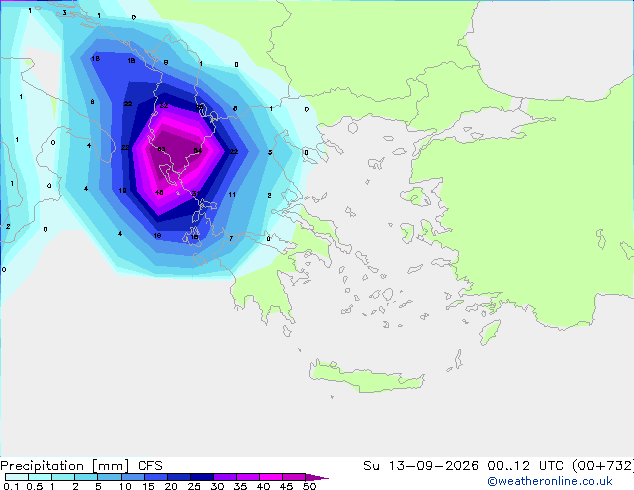This screenshot has height=490, width=634.
Task: Open the weatheronline.co.uk copyright link
Action: point(550,481)
